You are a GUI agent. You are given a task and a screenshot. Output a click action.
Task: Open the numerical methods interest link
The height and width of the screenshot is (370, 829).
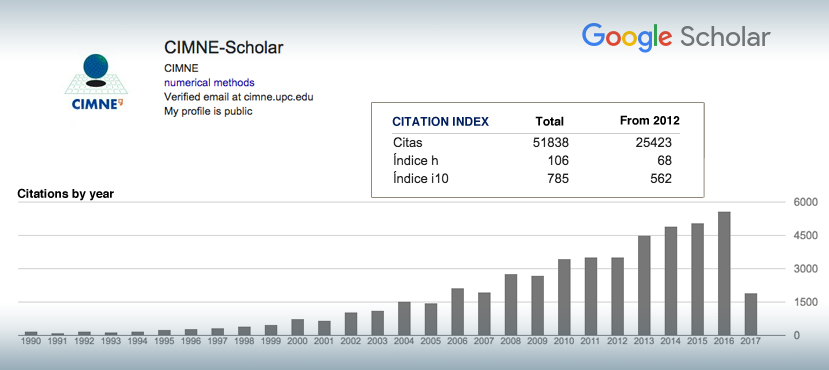coord(209,82)
